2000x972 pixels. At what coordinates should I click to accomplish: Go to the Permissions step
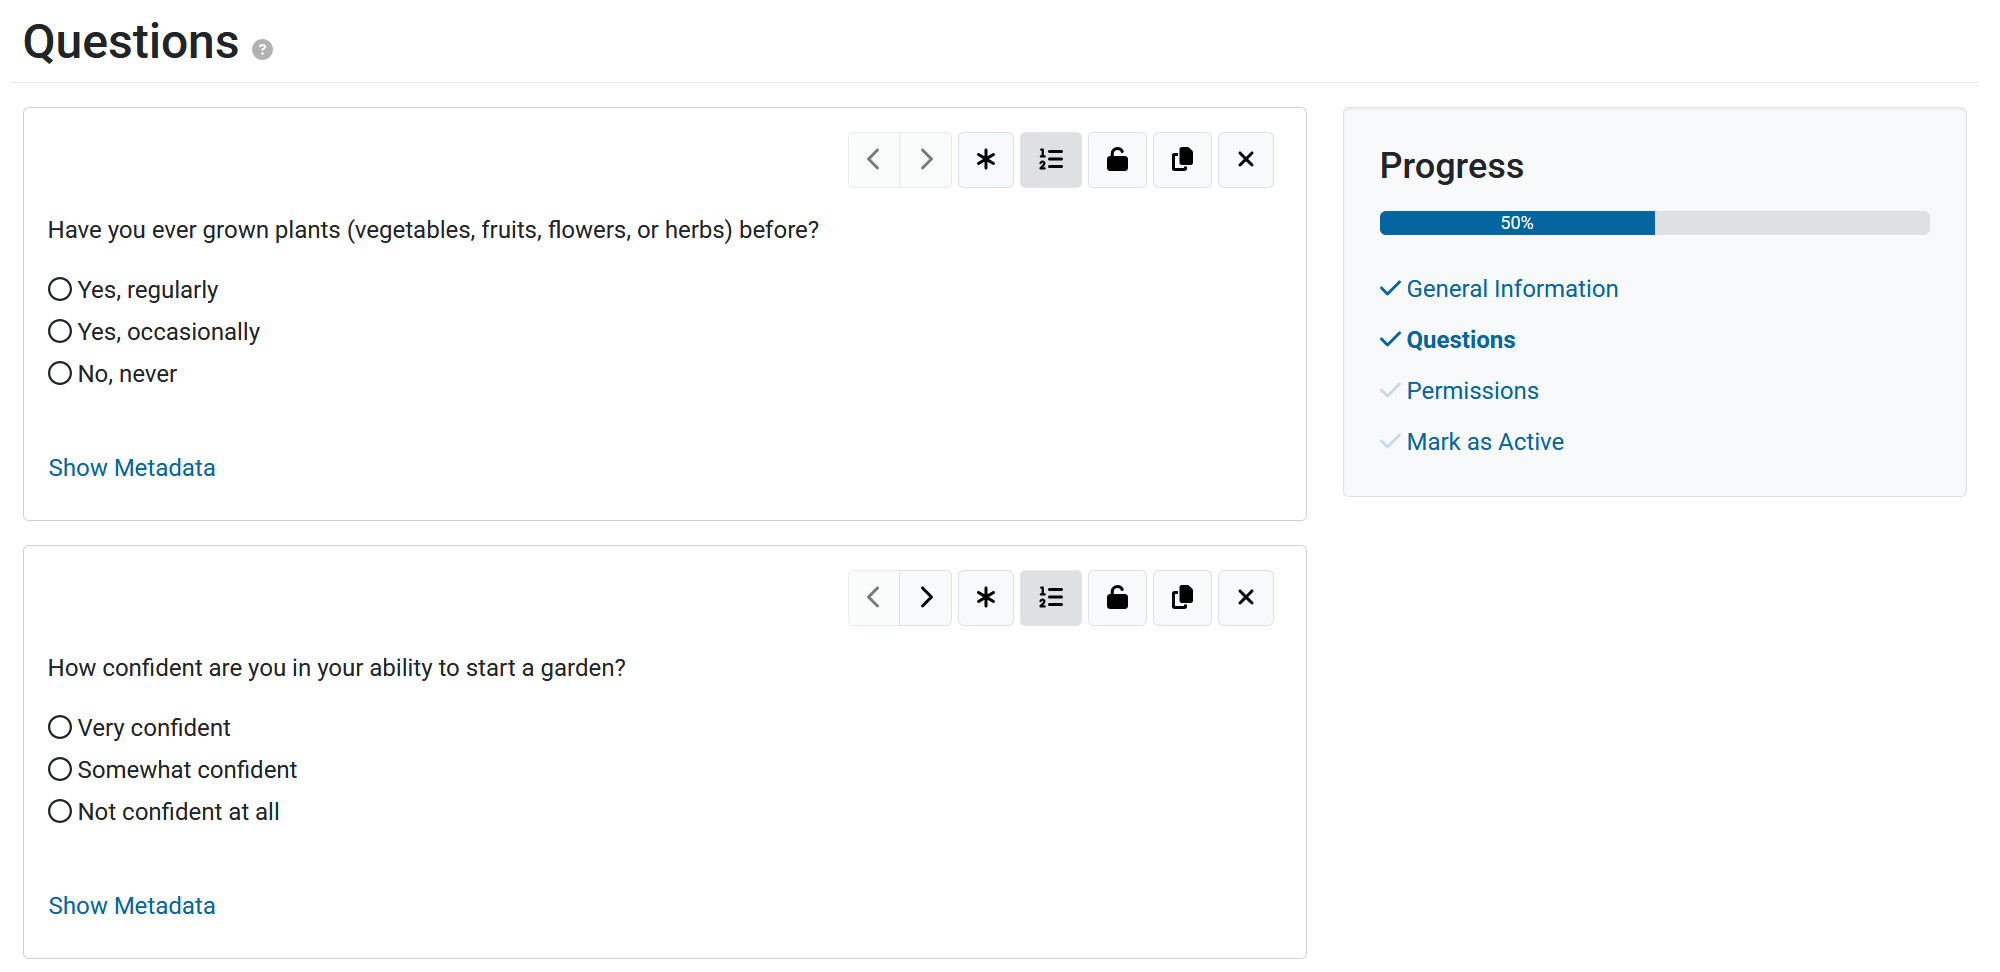tap(1472, 391)
